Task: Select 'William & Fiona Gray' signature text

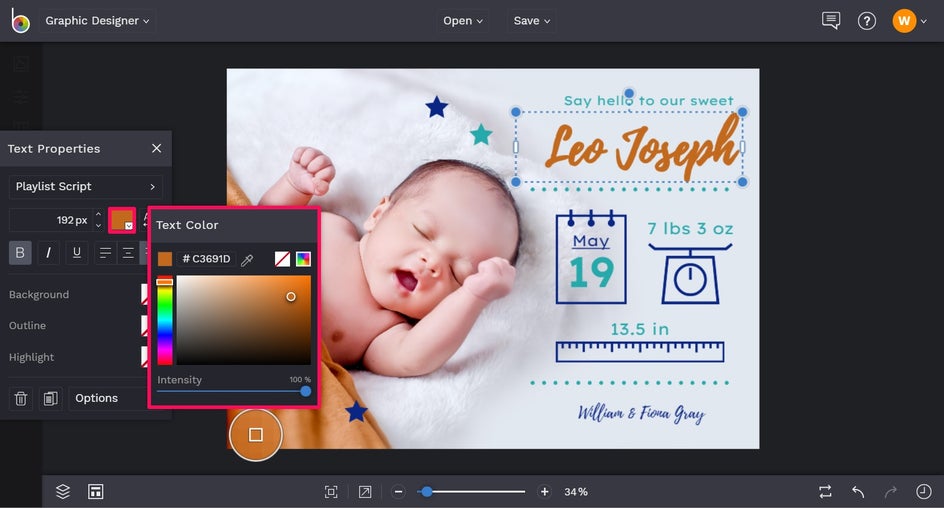Action: point(641,414)
